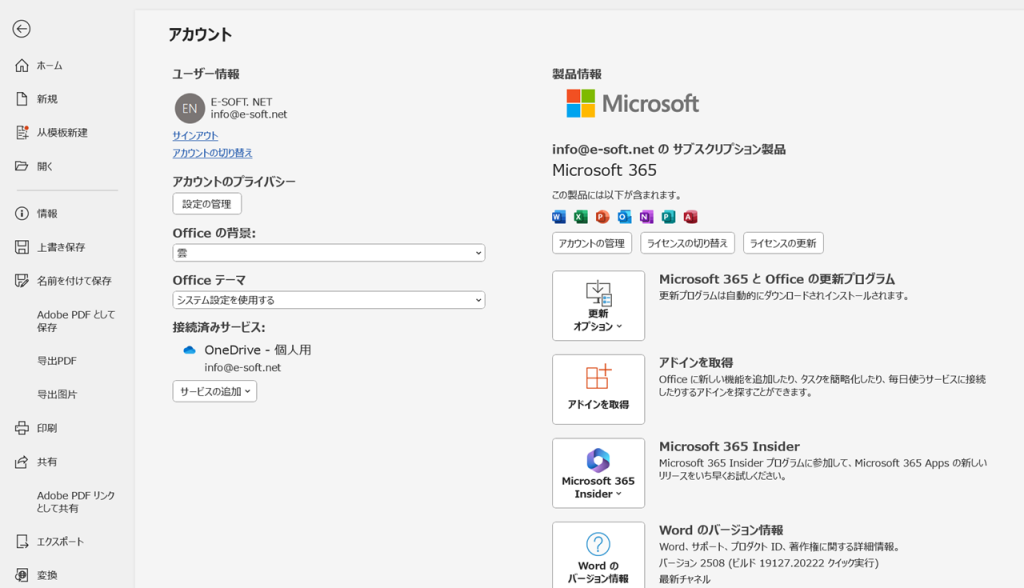Click the save-as icon for 名前を付けて保存
This screenshot has height=588, width=1024.
click(x=22, y=280)
